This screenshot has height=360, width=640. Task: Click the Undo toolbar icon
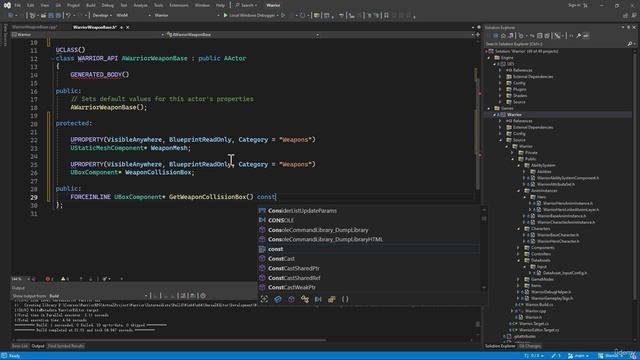click(x=68, y=15)
